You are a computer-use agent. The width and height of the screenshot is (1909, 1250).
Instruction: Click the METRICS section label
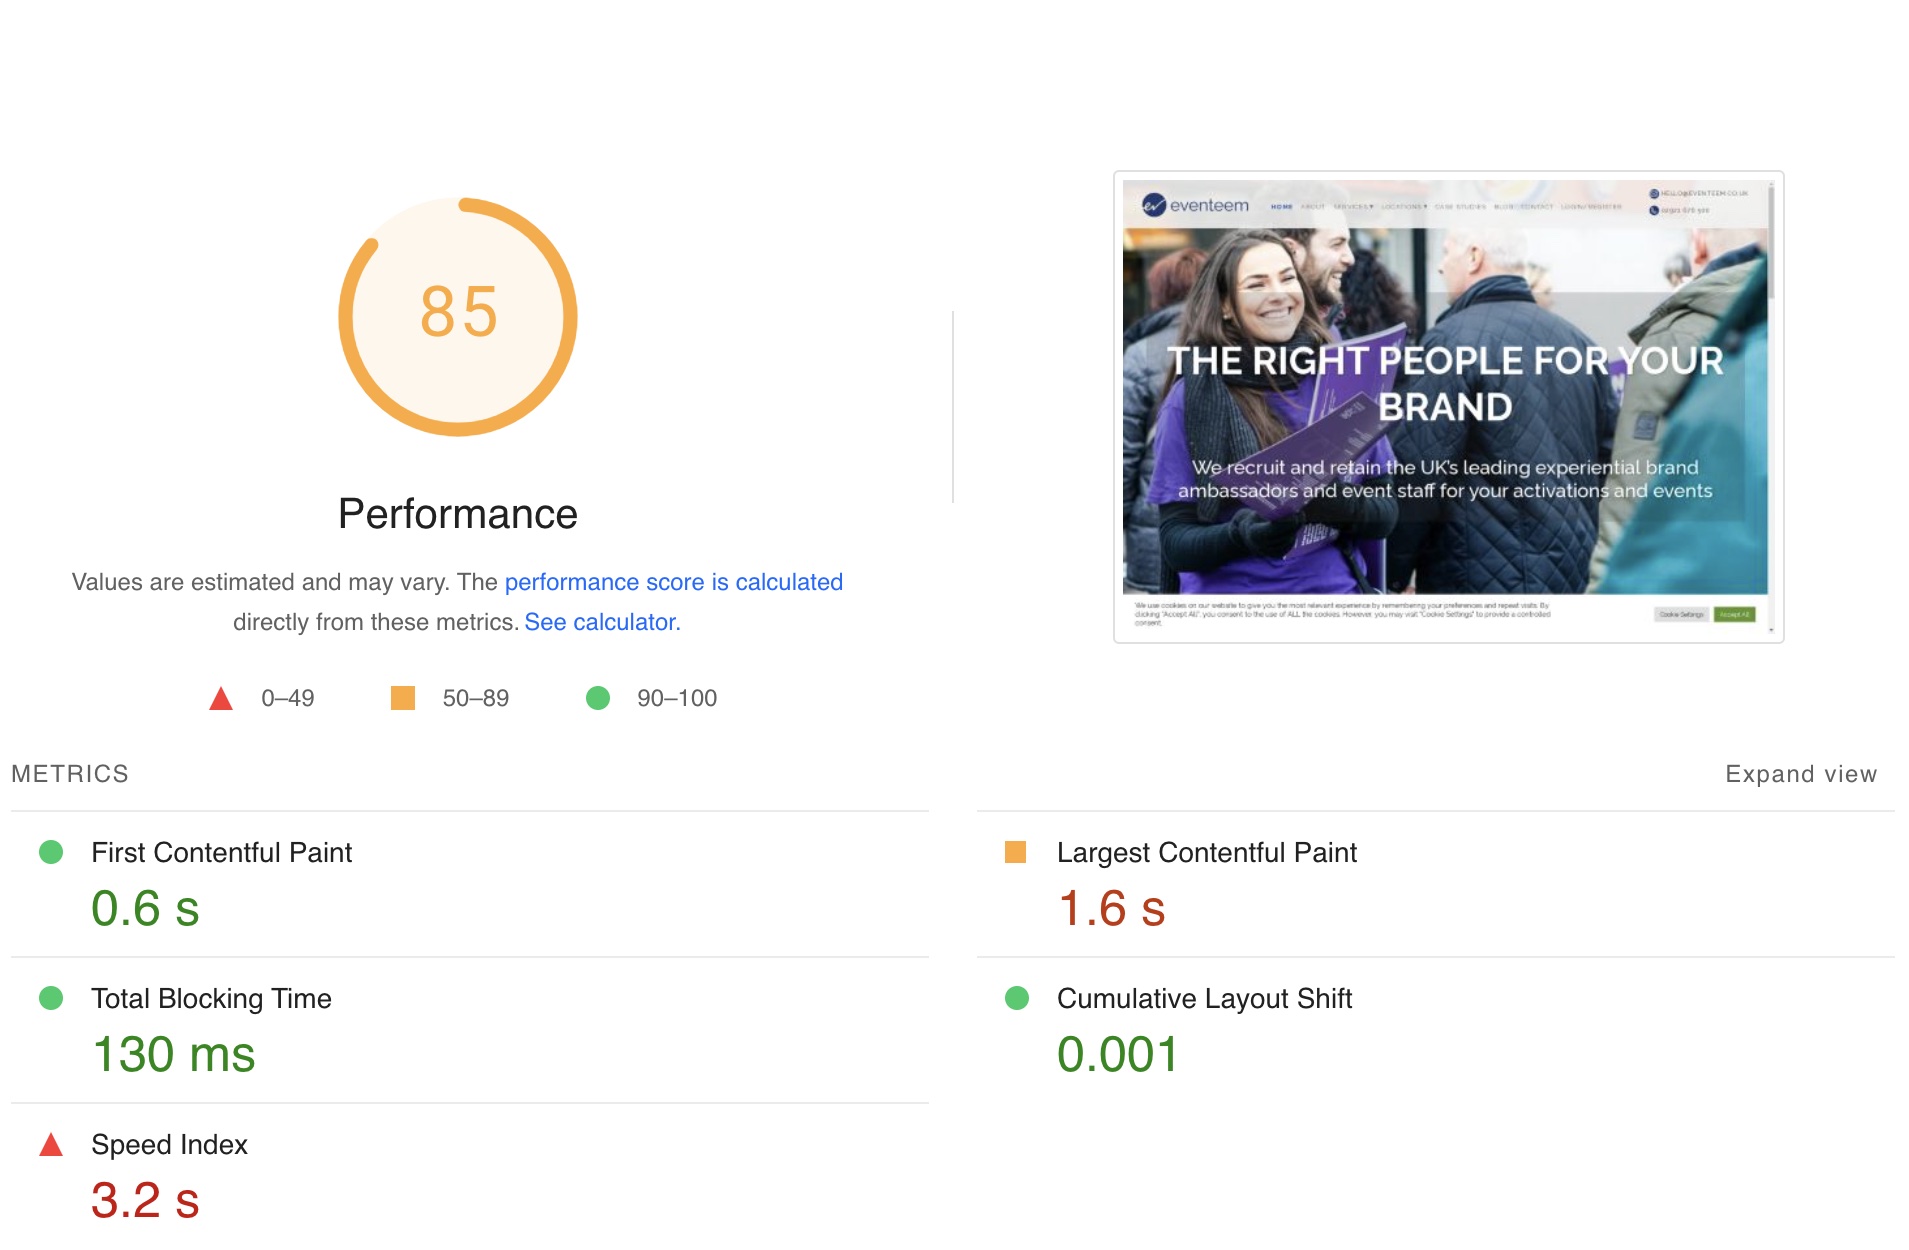[x=70, y=774]
